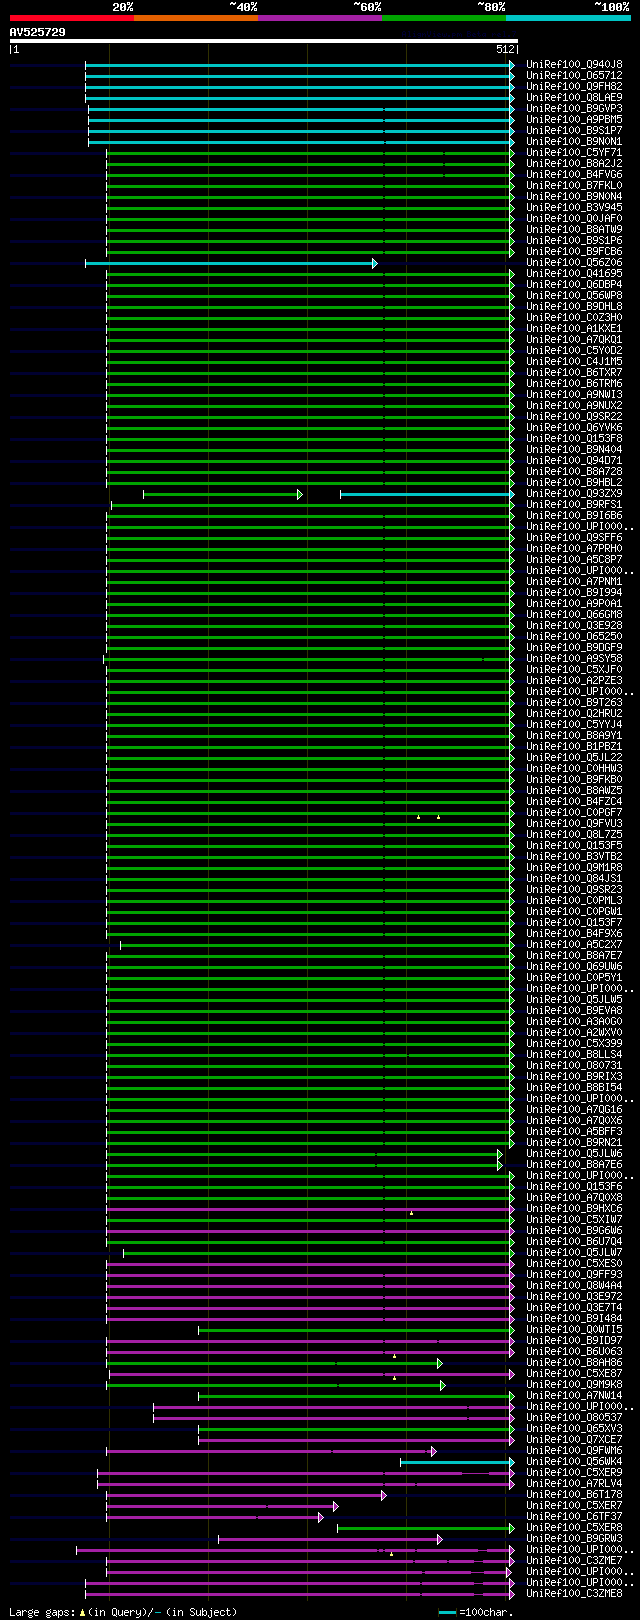Select the UniRef100_B9GRW3 label

(574, 1538)
